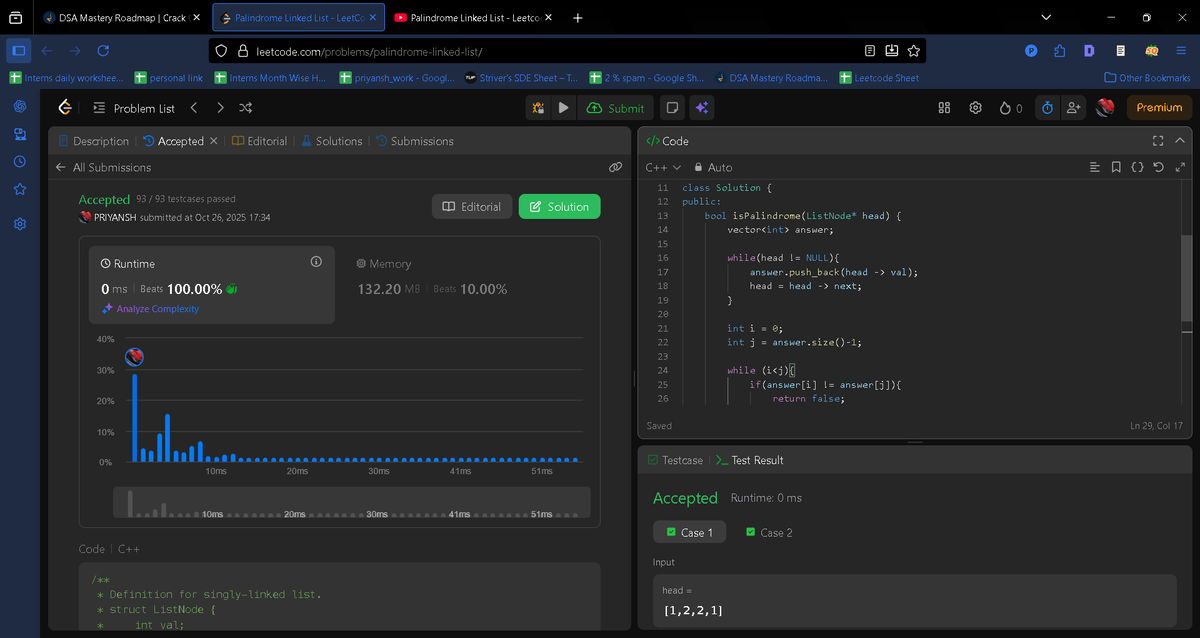Open the Problem List

(133, 108)
